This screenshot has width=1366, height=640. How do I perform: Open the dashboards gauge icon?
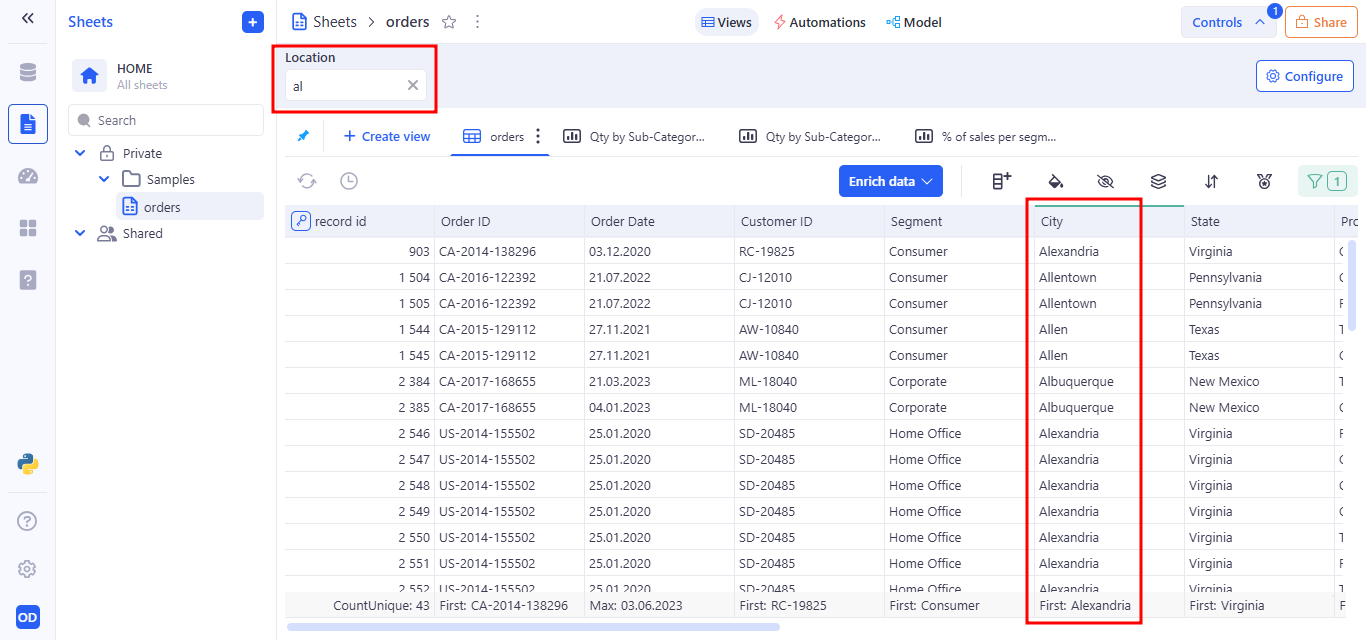[x=27, y=176]
